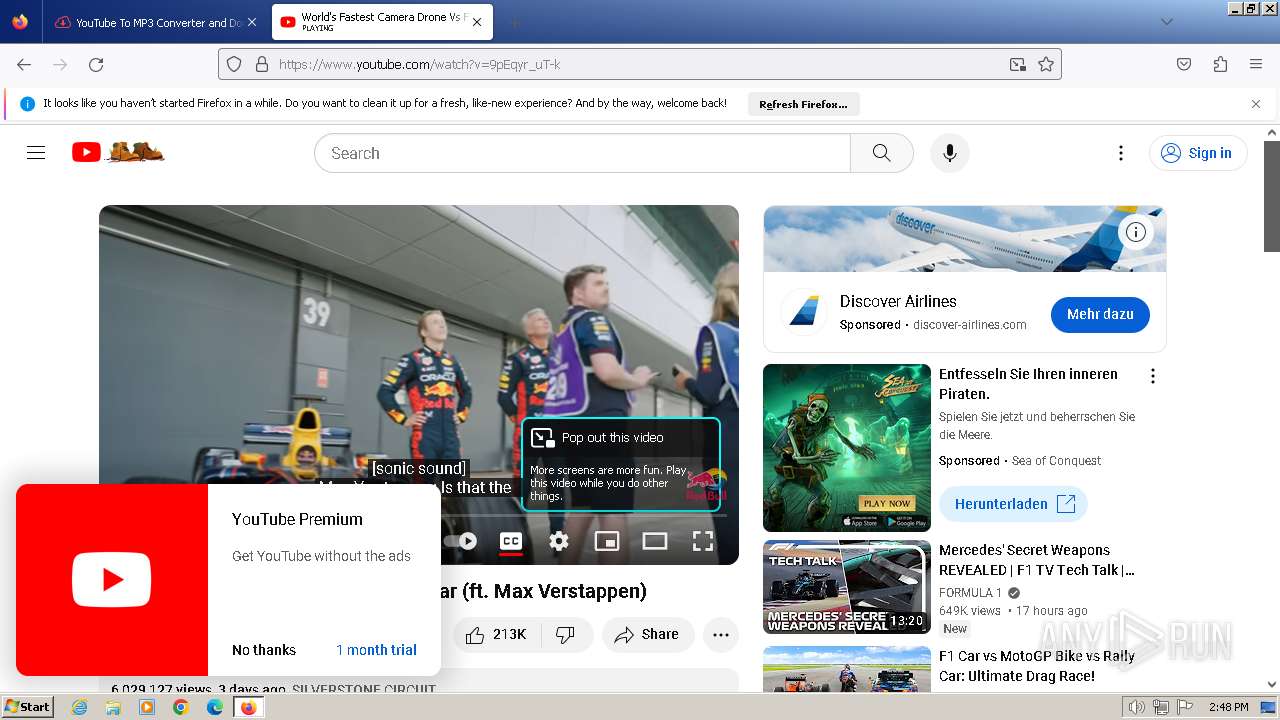This screenshot has width=1280, height=720.
Task: Share the video
Action: pyautogui.click(x=647, y=634)
